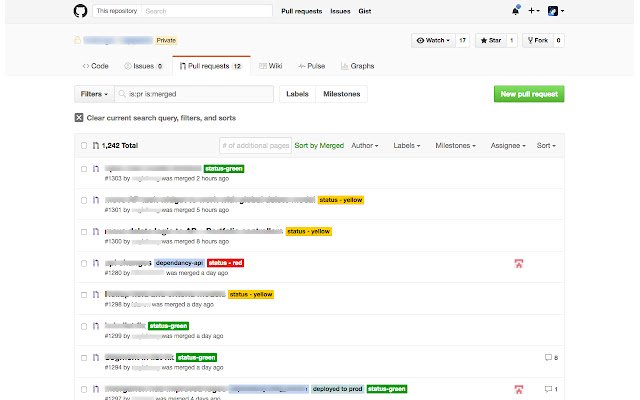Click Clear current search query, filters, and sorts
Viewport: 640px width, 400px height.
pyautogui.click(x=161, y=118)
